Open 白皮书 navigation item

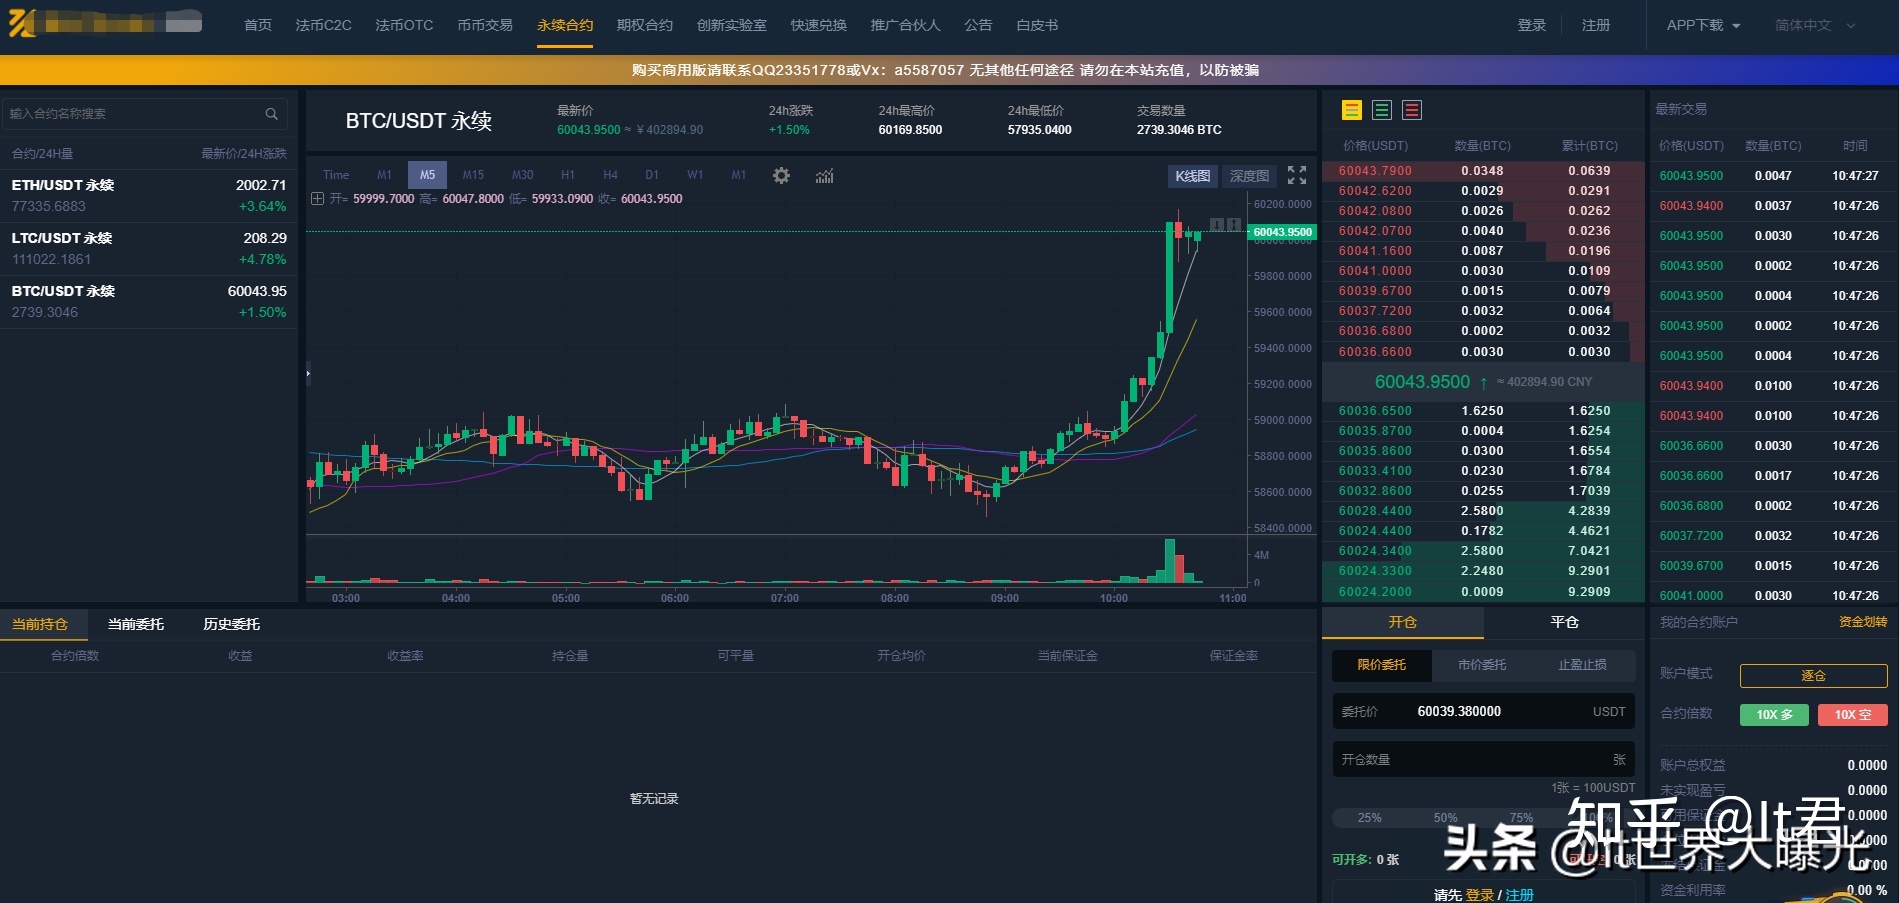click(x=1037, y=25)
